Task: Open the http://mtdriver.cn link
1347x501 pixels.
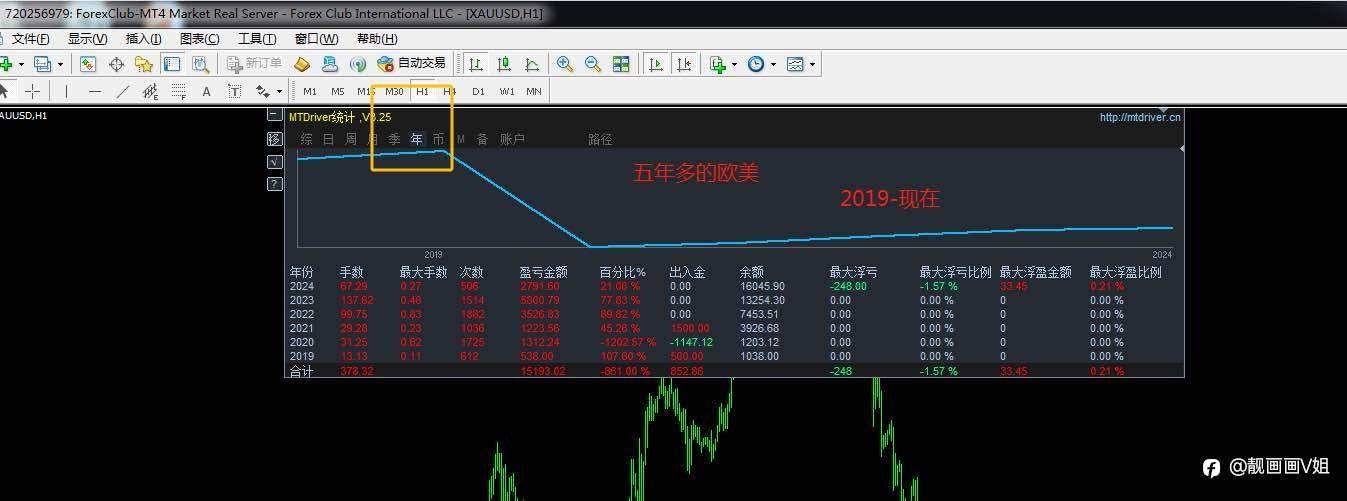Action: point(1140,117)
